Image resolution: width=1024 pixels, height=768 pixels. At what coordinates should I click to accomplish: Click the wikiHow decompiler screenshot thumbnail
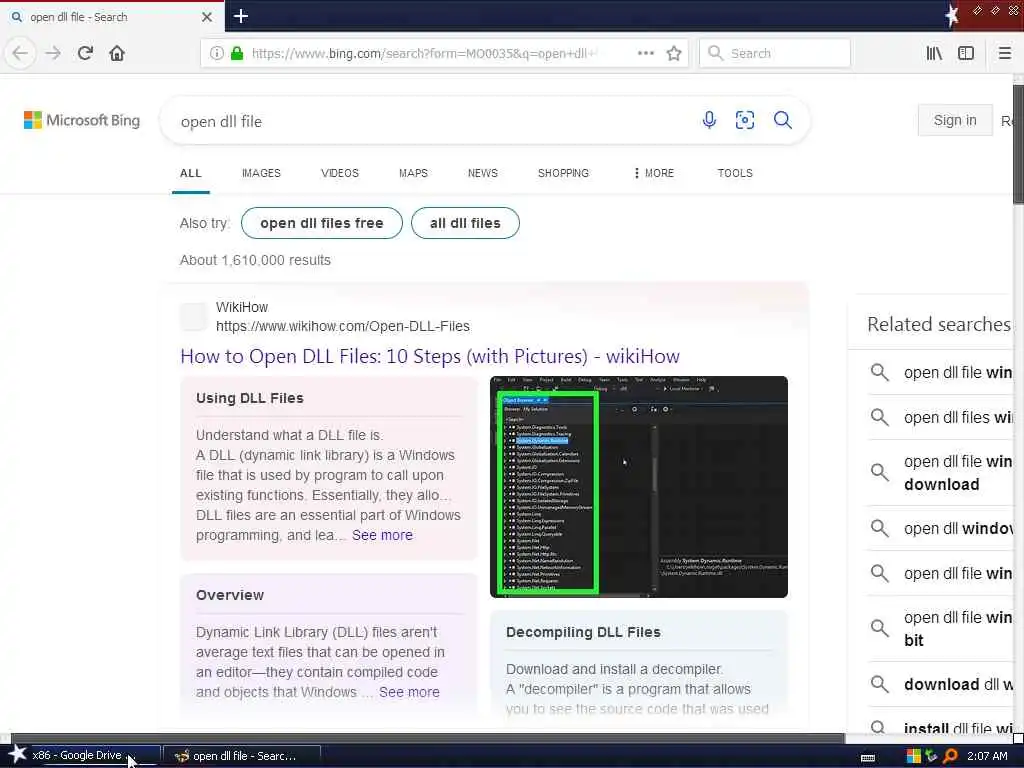click(639, 487)
